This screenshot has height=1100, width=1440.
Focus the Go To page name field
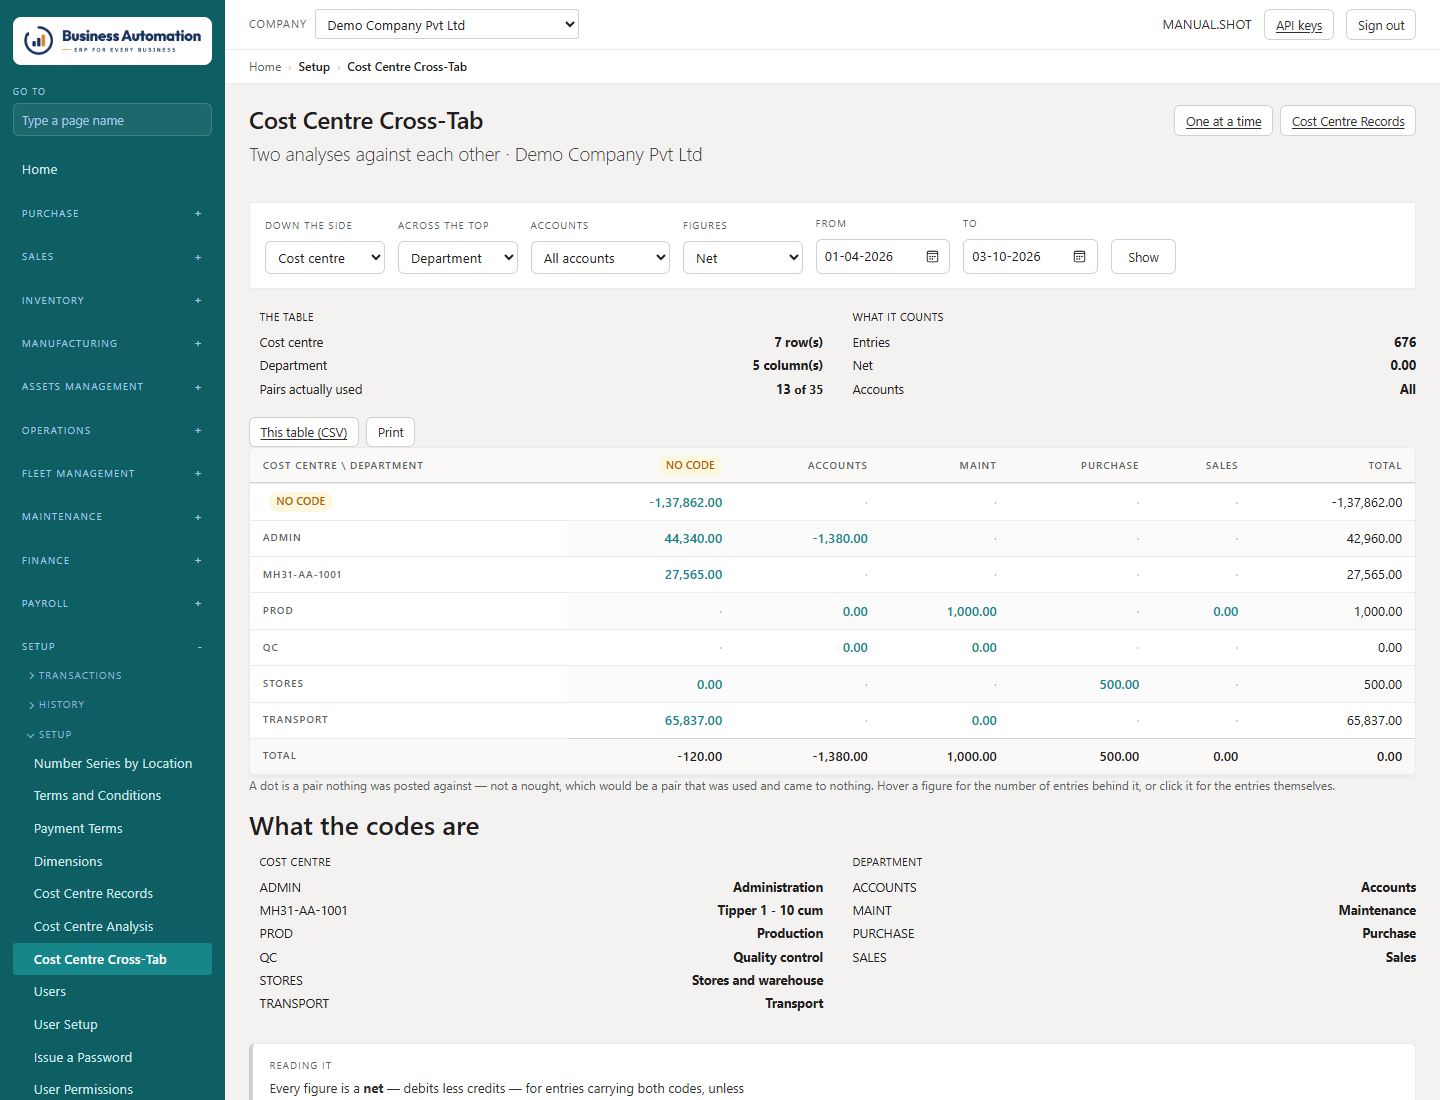pyautogui.click(x=112, y=120)
